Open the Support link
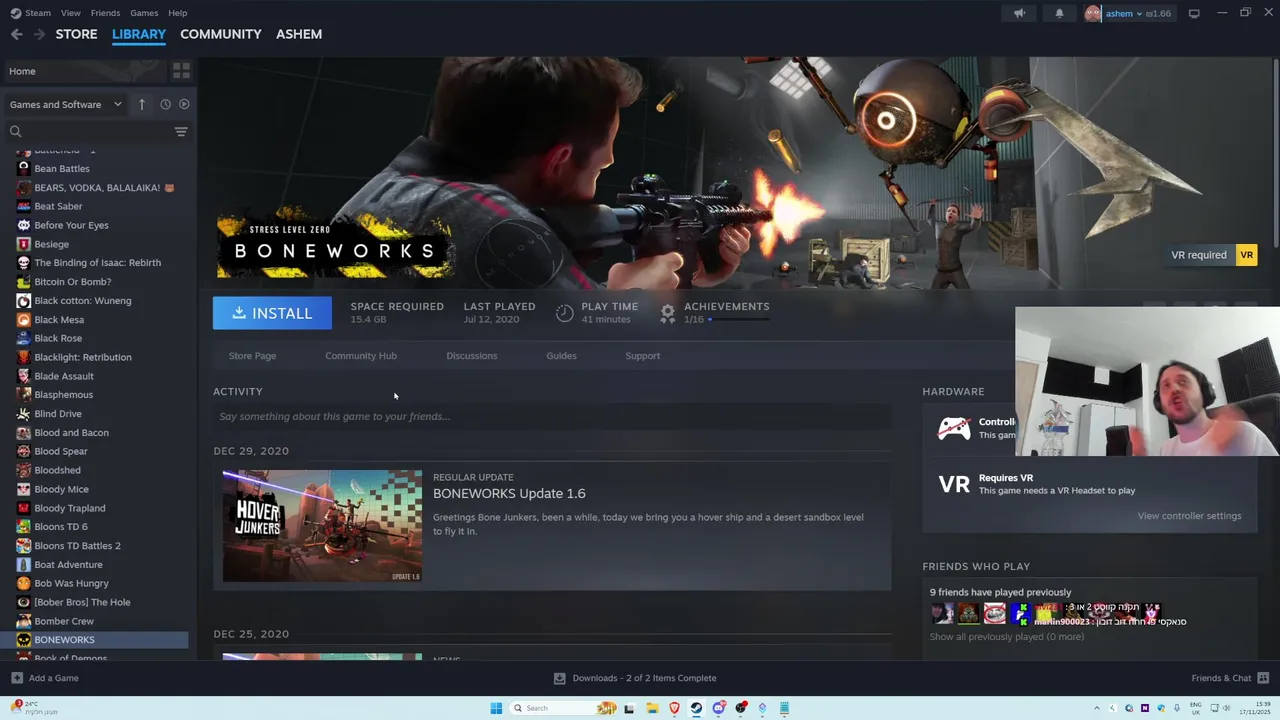The width and height of the screenshot is (1280, 720). 643,356
